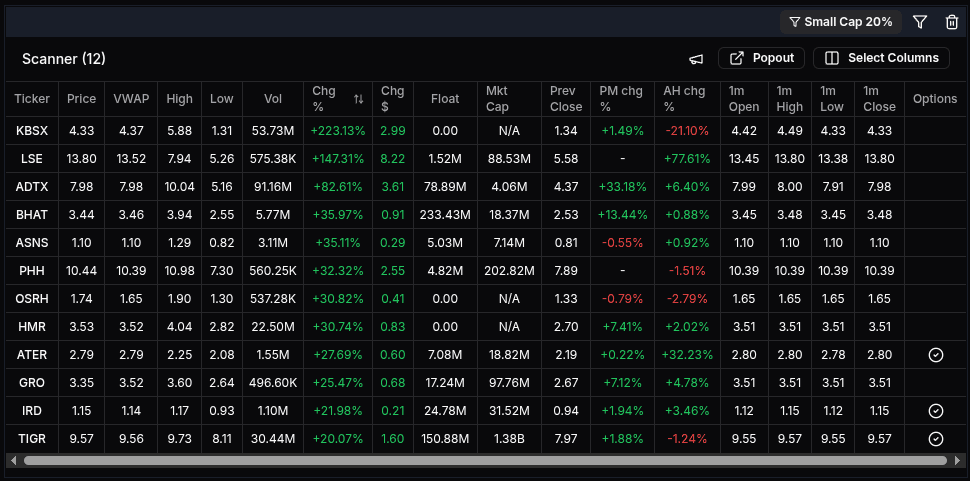Sort by Mkt Cap column header

pos(509,99)
